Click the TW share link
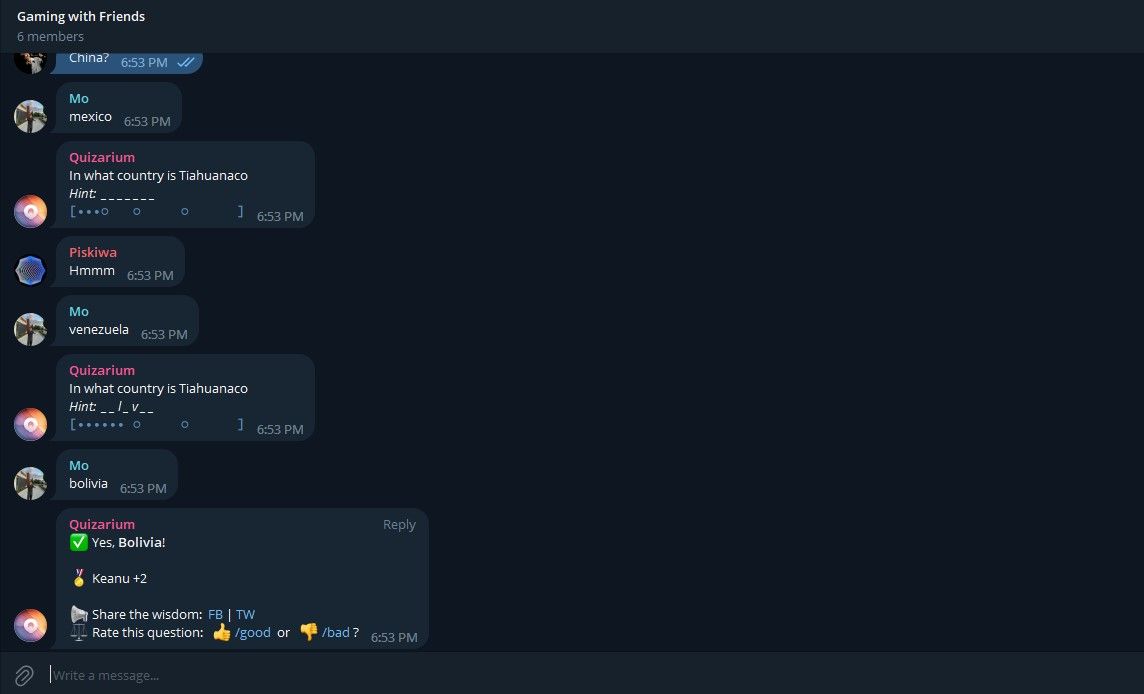Screen dimensions: 1144x694 tap(245, 614)
